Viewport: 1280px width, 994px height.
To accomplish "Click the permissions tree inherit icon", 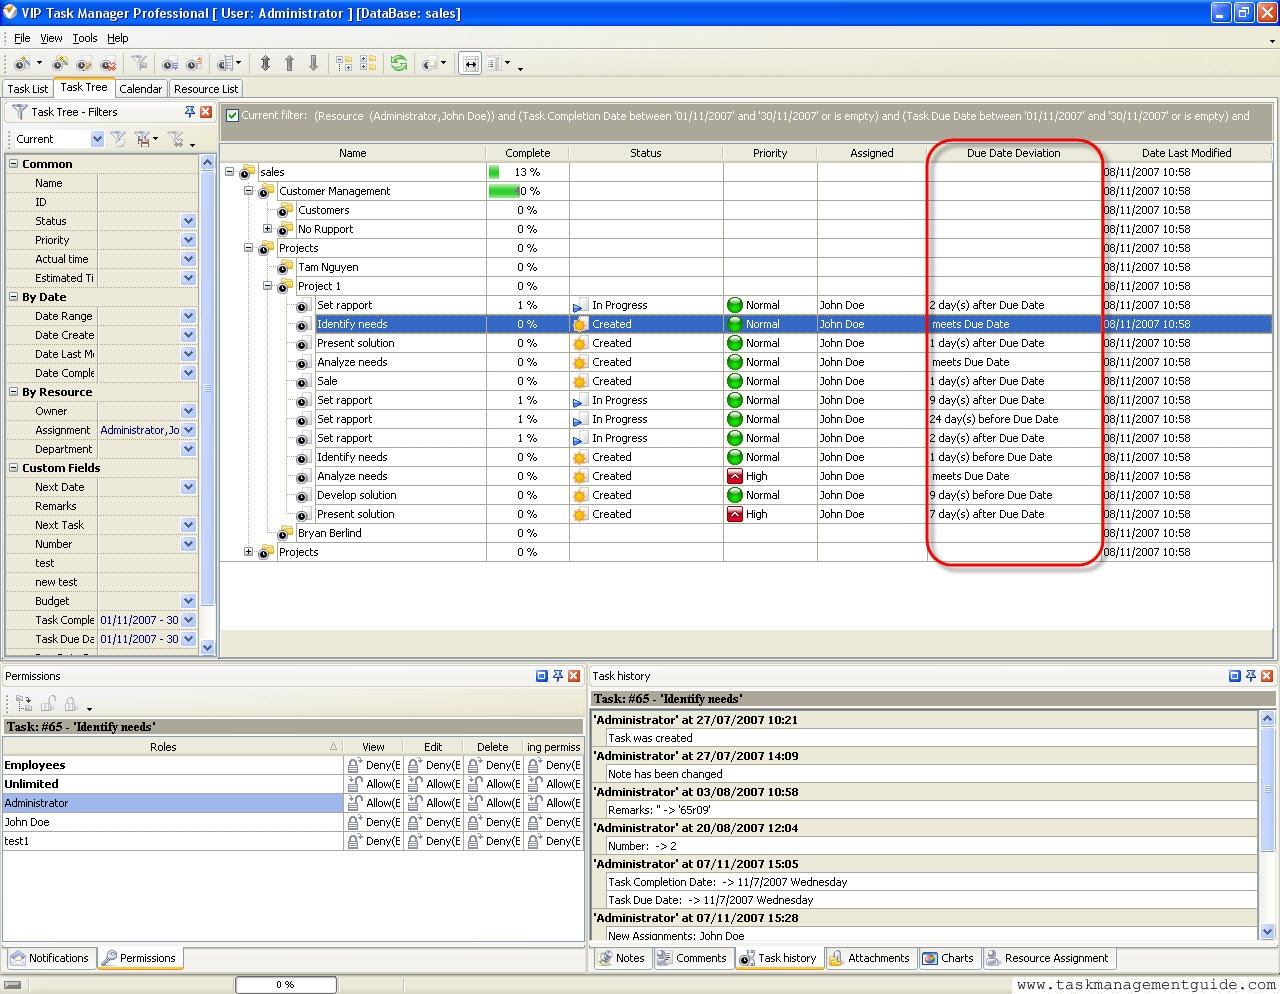I will click(24, 704).
